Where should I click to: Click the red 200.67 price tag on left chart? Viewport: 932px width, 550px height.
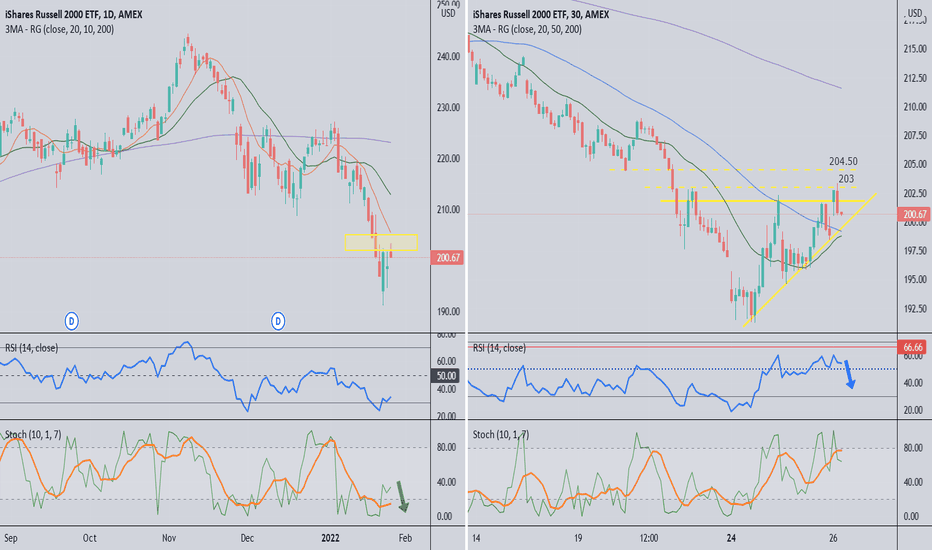(448, 257)
